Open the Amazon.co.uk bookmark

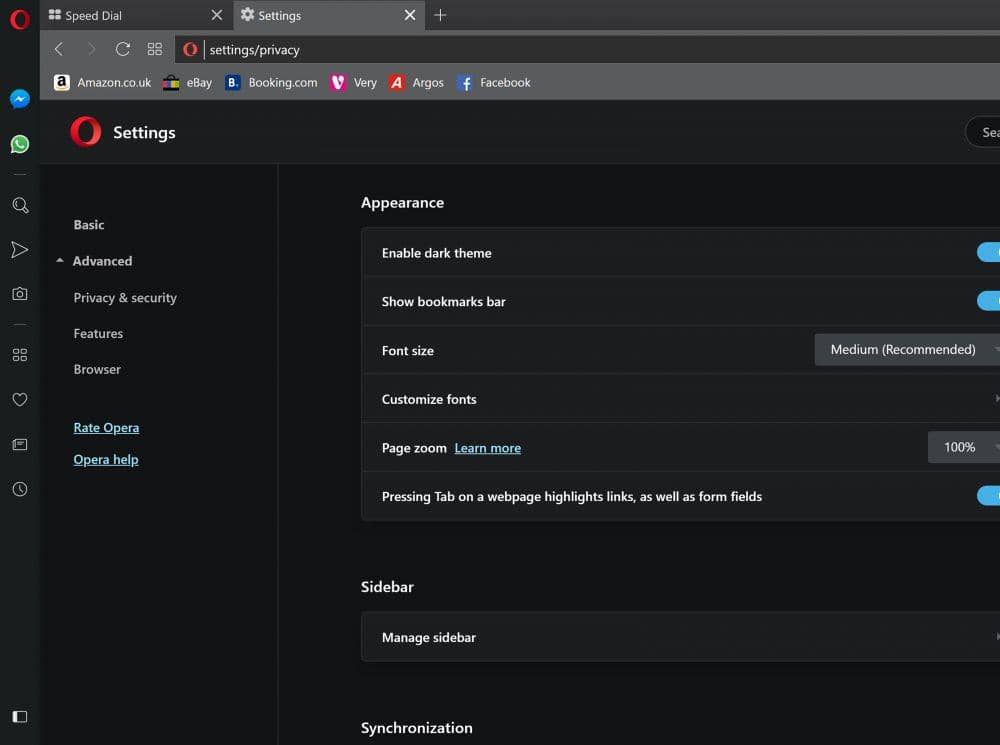pyautogui.click(x=103, y=83)
